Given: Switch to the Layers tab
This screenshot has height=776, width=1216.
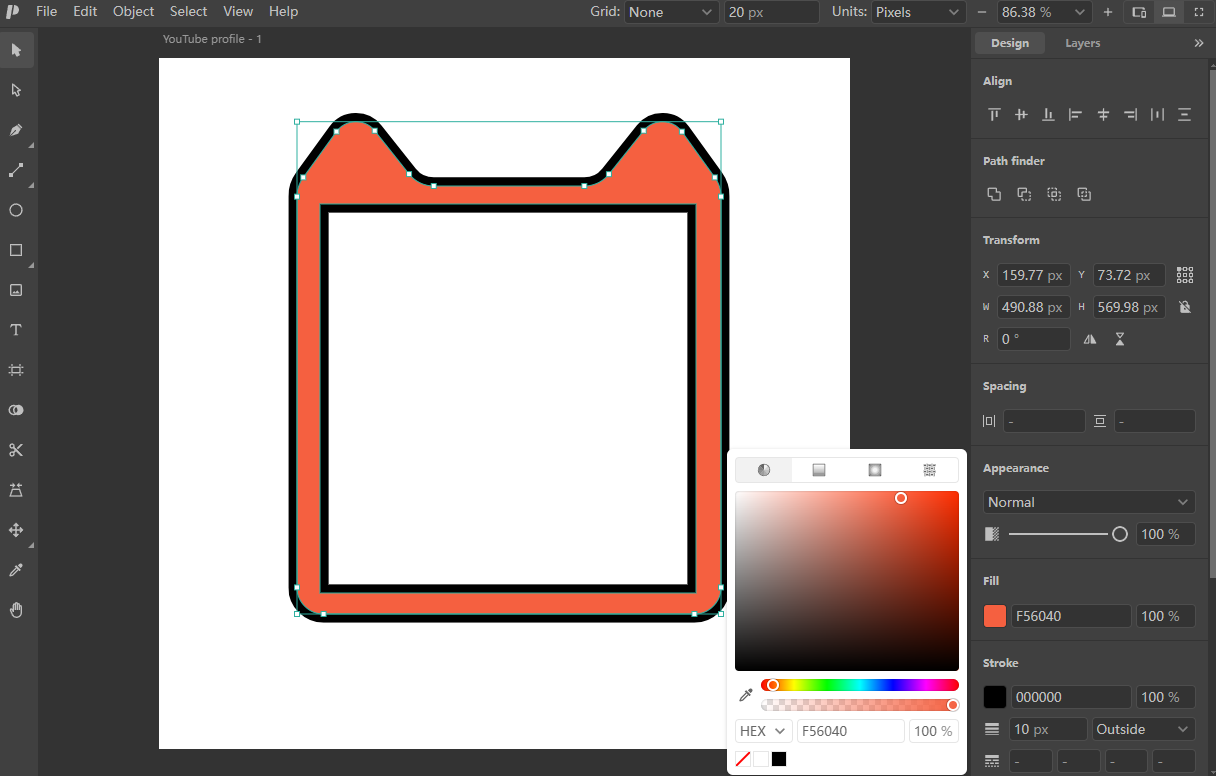Looking at the screenshot, I should click(1082, 43).
